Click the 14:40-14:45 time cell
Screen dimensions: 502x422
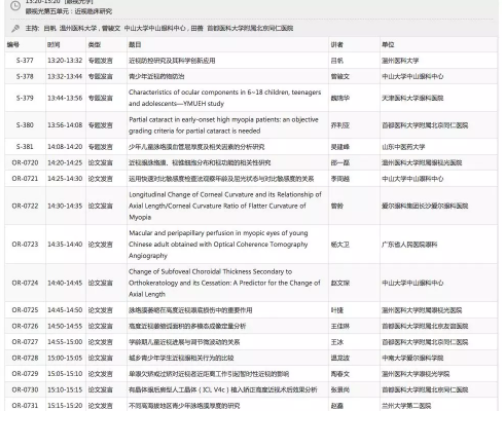[65, 283]
